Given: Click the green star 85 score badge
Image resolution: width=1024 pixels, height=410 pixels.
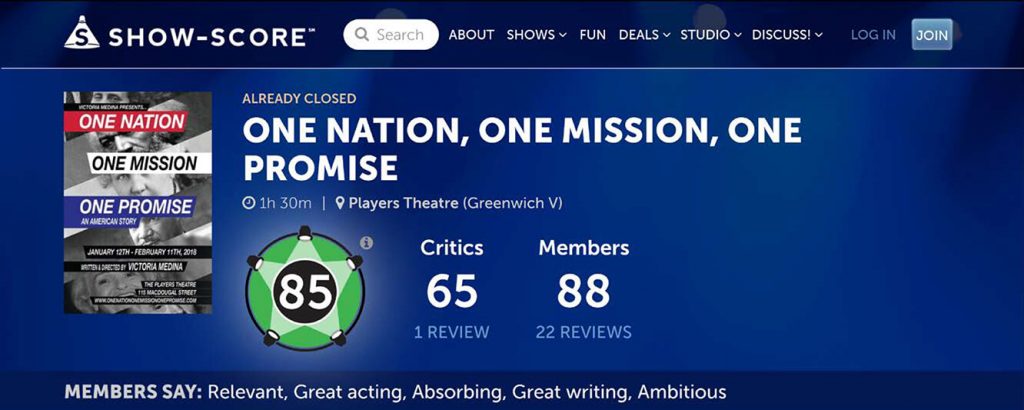Looking at the screenshot, I should pos(305,287).
